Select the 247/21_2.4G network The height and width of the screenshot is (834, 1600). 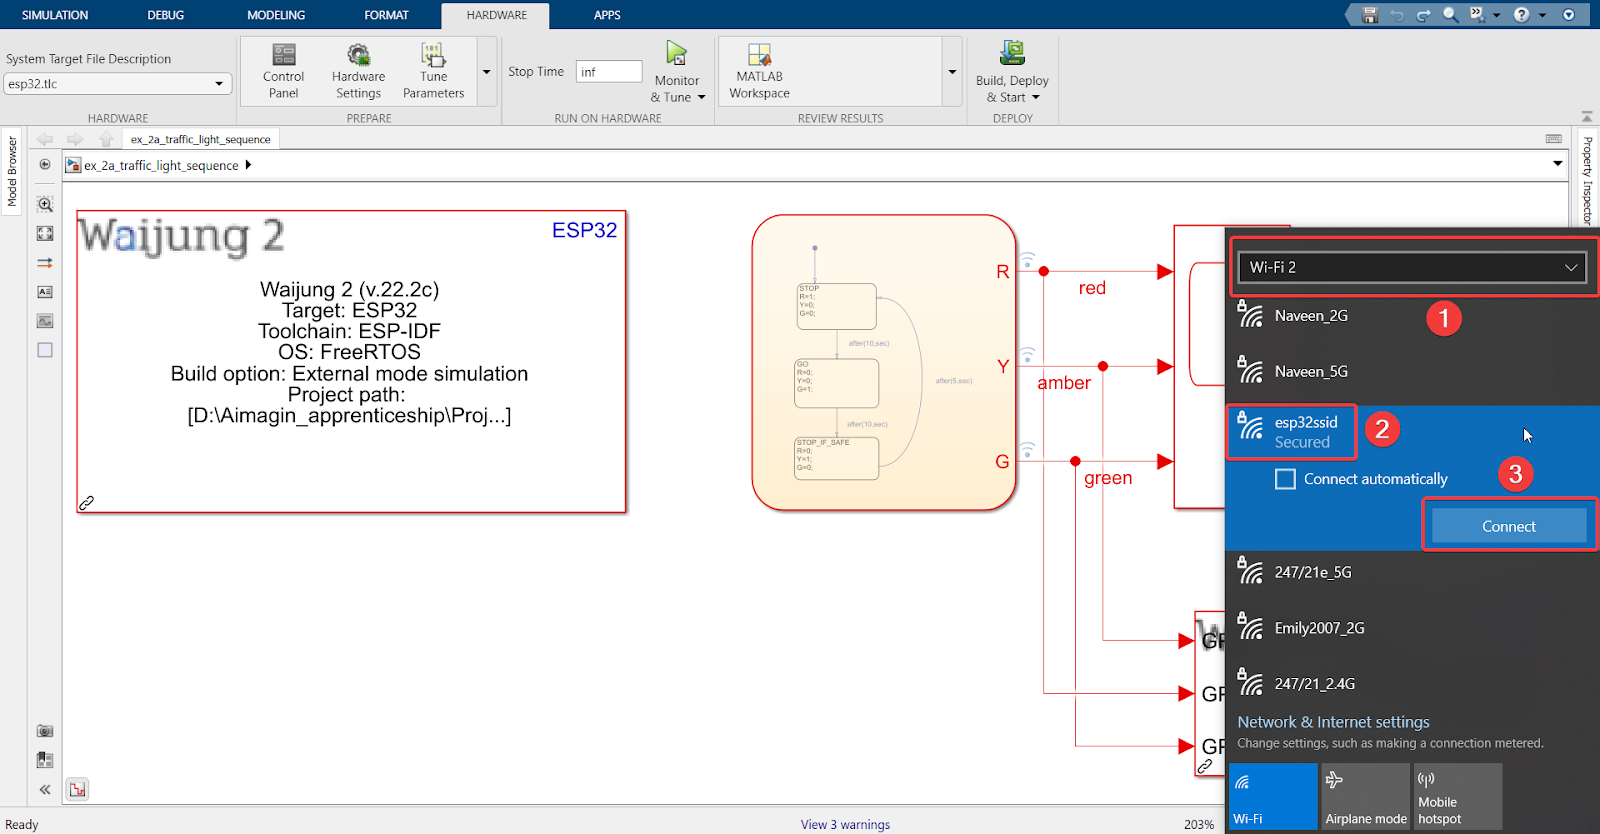[x=1412, y=684]
